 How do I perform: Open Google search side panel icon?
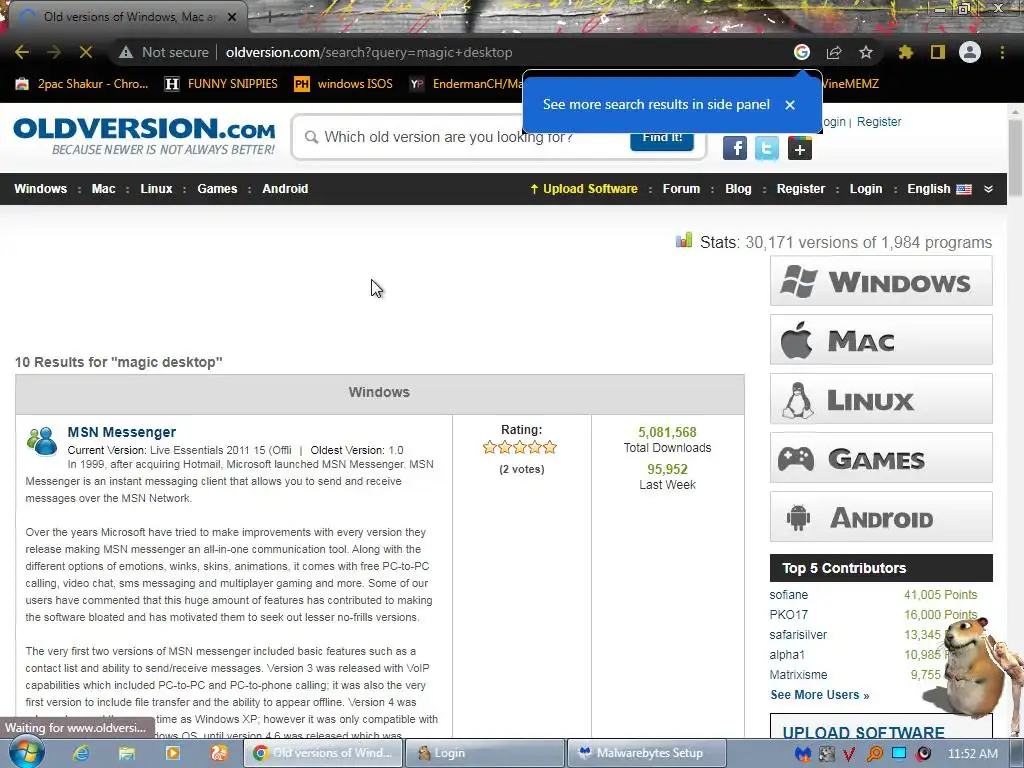tap(802, 52)
